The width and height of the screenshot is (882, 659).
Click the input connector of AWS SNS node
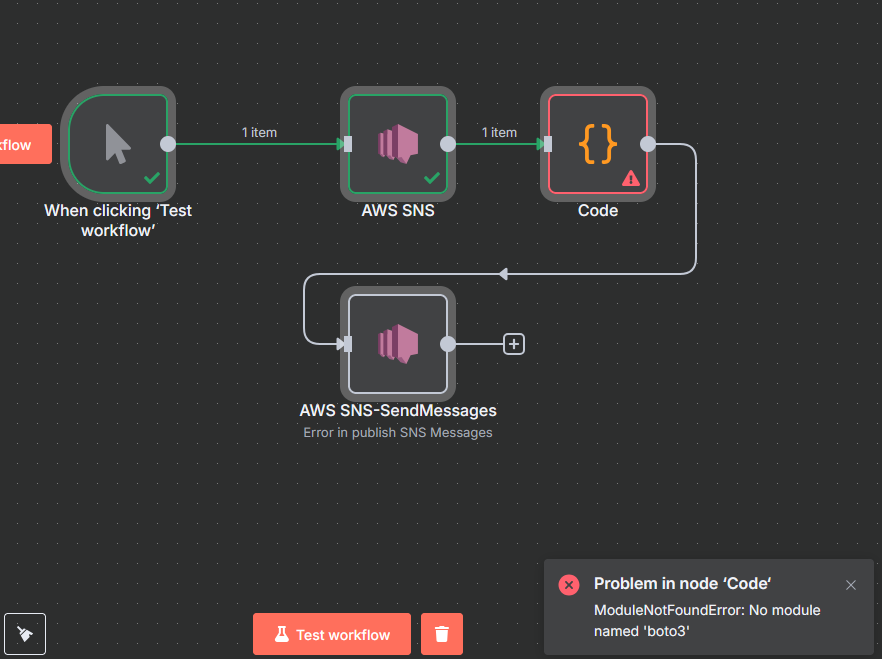point(348,144)
